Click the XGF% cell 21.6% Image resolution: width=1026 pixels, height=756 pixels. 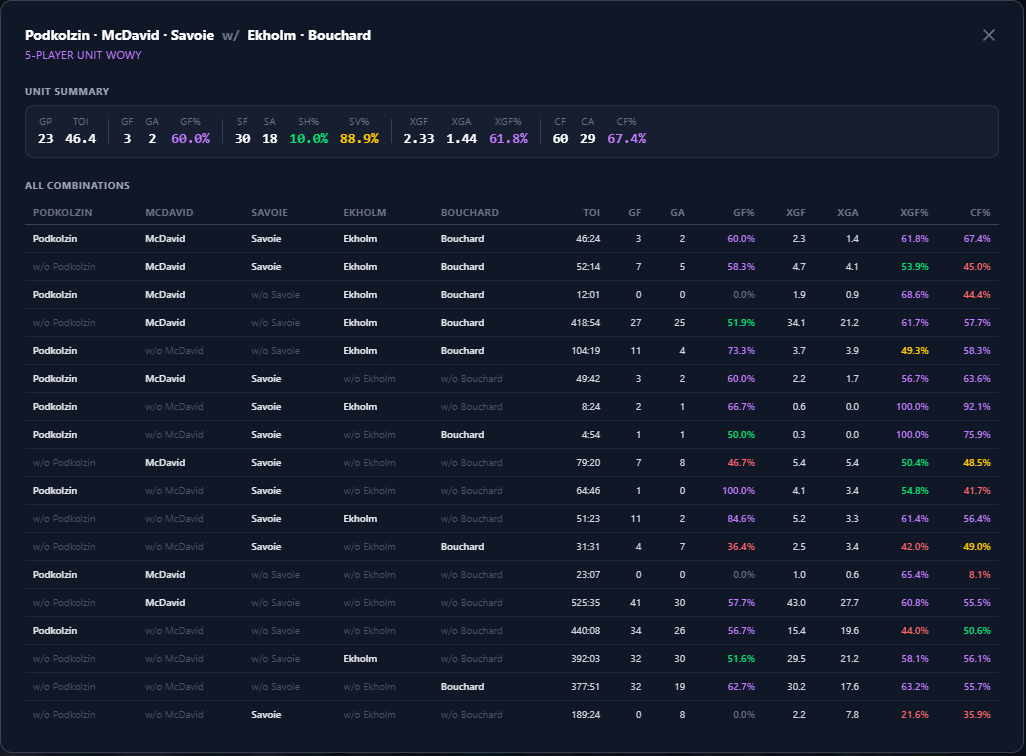915,715
